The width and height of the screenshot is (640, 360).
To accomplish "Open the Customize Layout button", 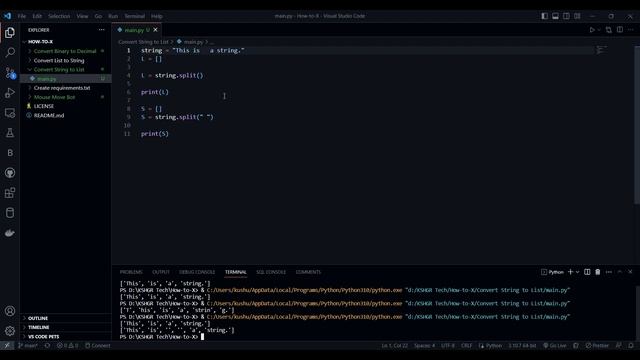I will pos(577,16).
